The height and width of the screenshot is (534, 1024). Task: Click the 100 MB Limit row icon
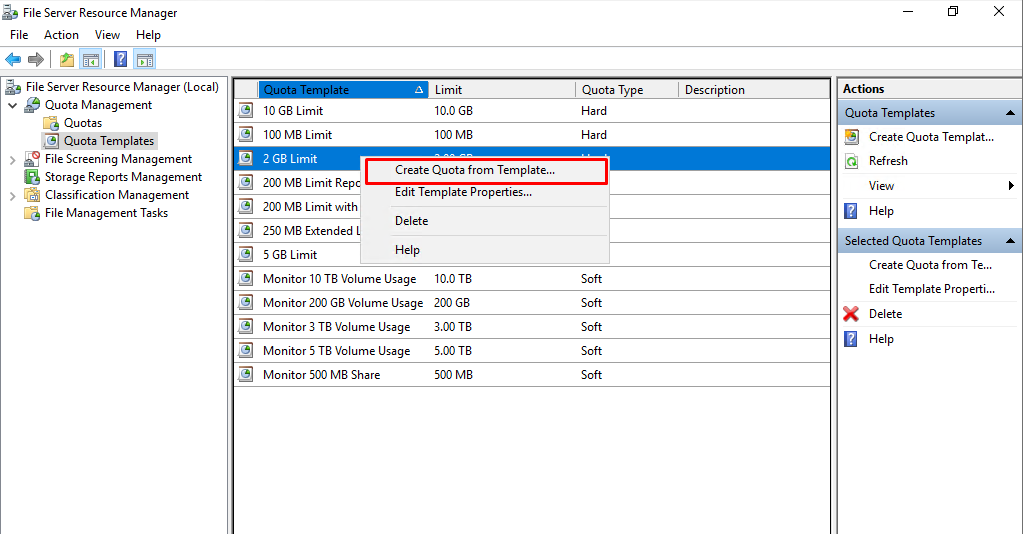click(246, 134)
